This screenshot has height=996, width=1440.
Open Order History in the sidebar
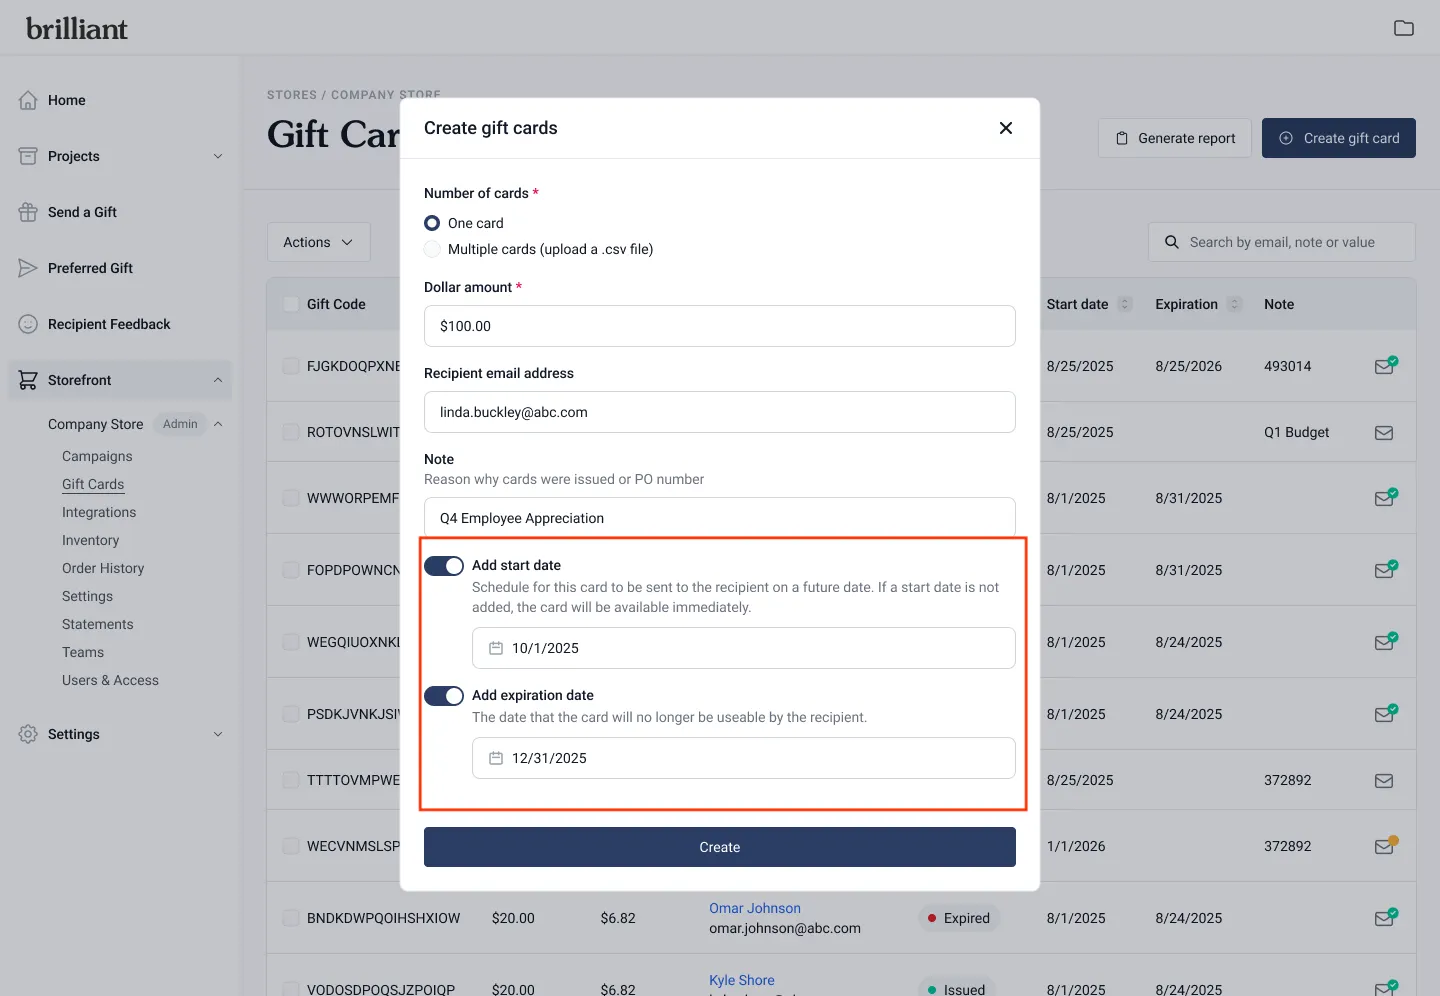(103, 568)
